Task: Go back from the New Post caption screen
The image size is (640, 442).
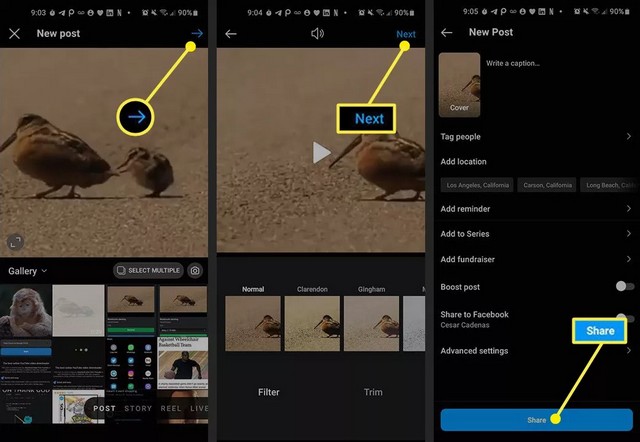Action: pyautogui.click(x=447, y=33)
